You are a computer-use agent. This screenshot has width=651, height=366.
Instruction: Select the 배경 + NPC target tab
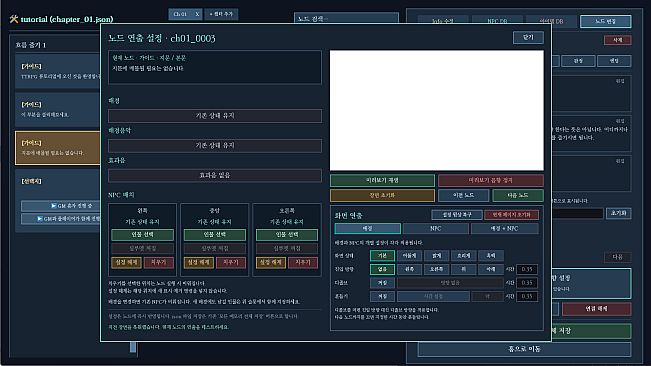pos(504,229)
